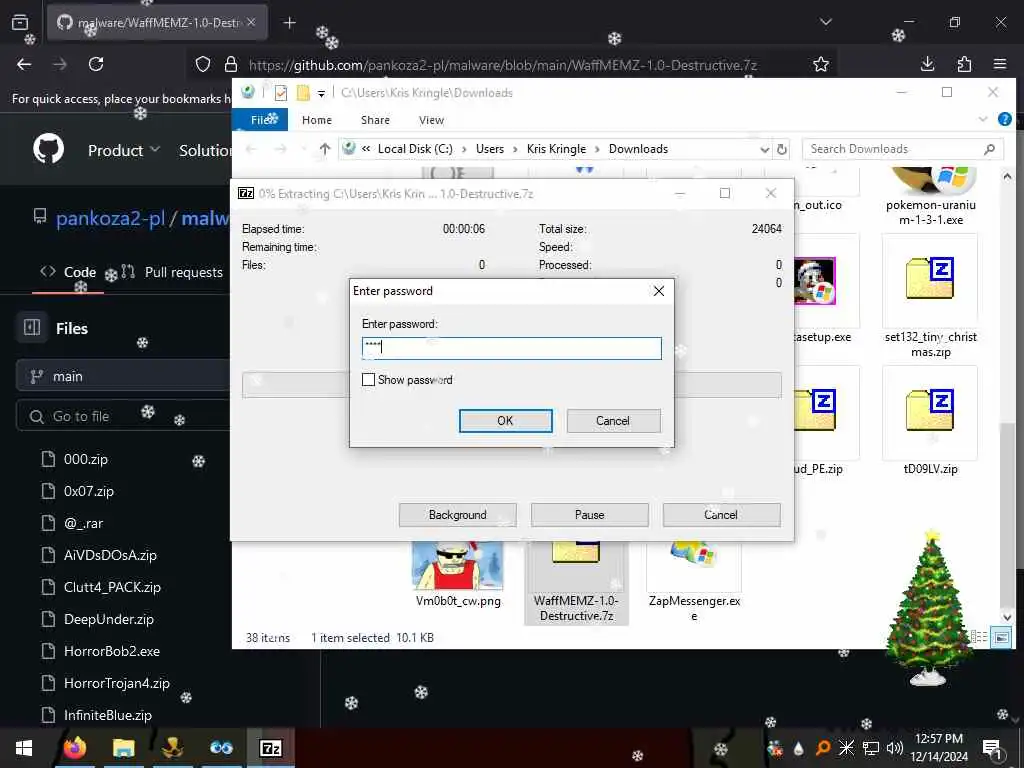Select pokemon-uranium-1-3-1.exe file
Screen dimensions: 1024x768
click(931, 196)
